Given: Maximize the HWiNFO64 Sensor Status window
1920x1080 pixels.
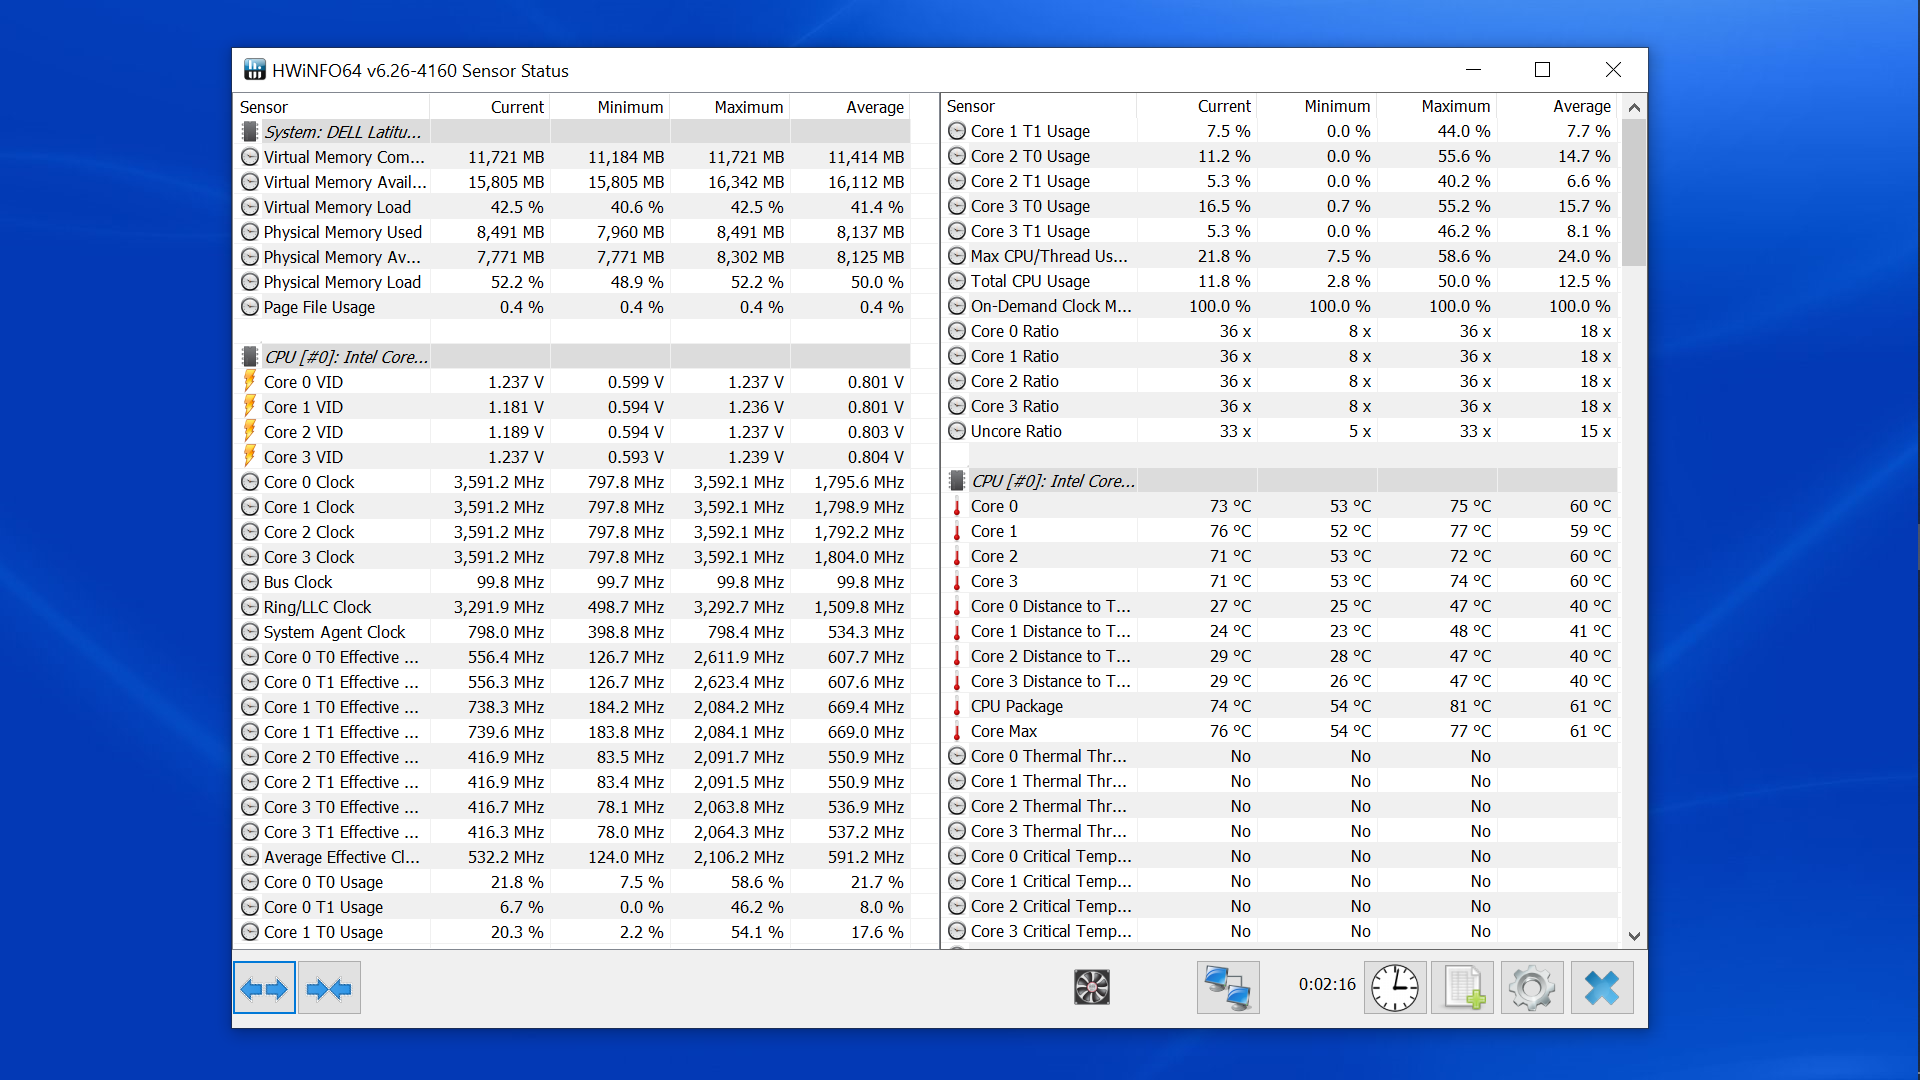Looking at the screenshot, I should (1542, 70).
